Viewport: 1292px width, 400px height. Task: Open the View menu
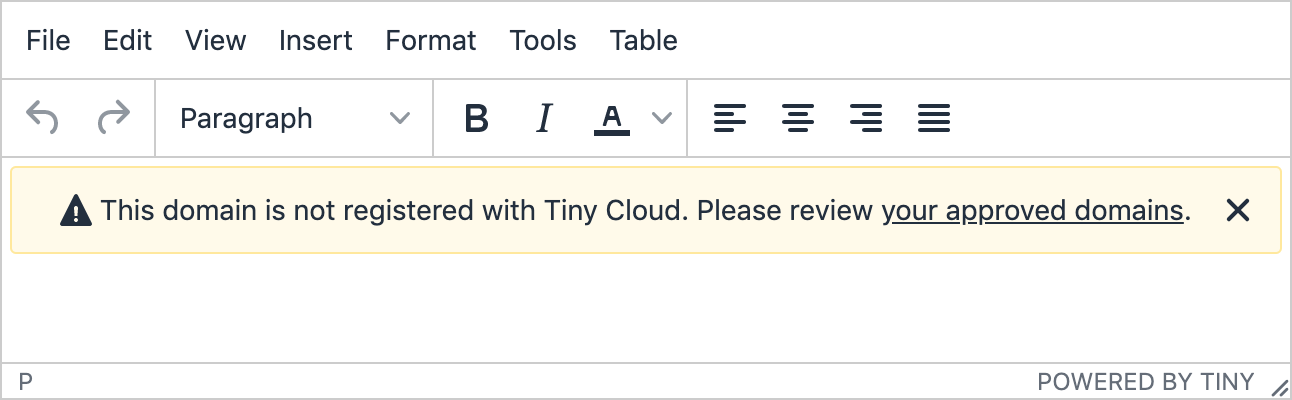[x=215, y=40]
